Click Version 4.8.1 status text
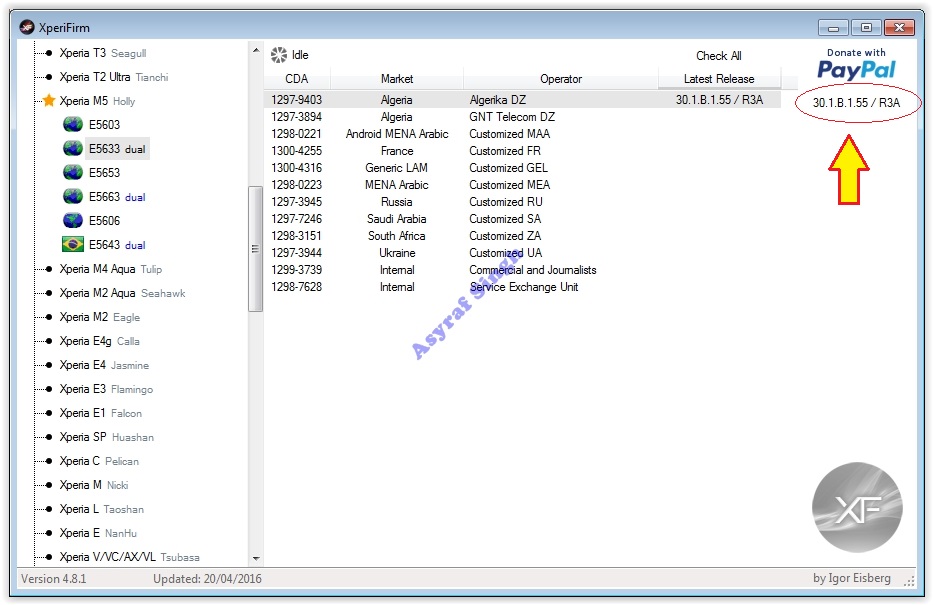The height and width of the screenshot is (605, 933). pyautogui.click(x=54, y=578)
